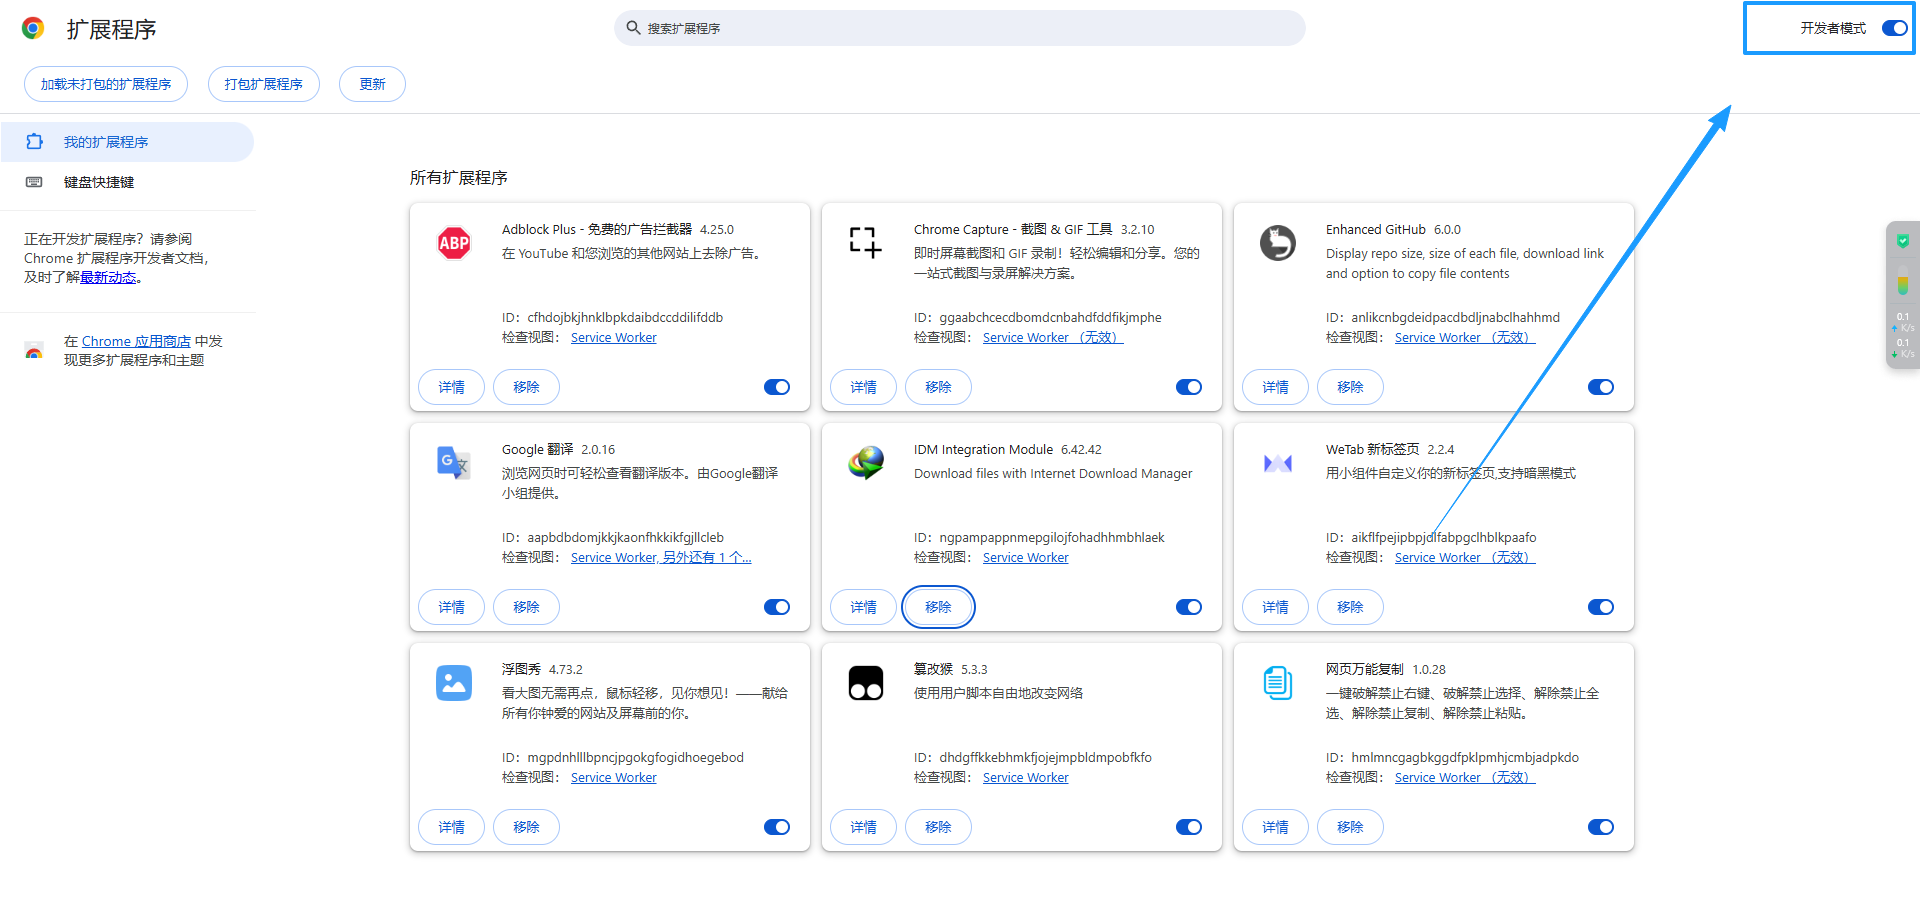Click the 篡改猴 Tampermonkey icon

click(x=866, y=683)
